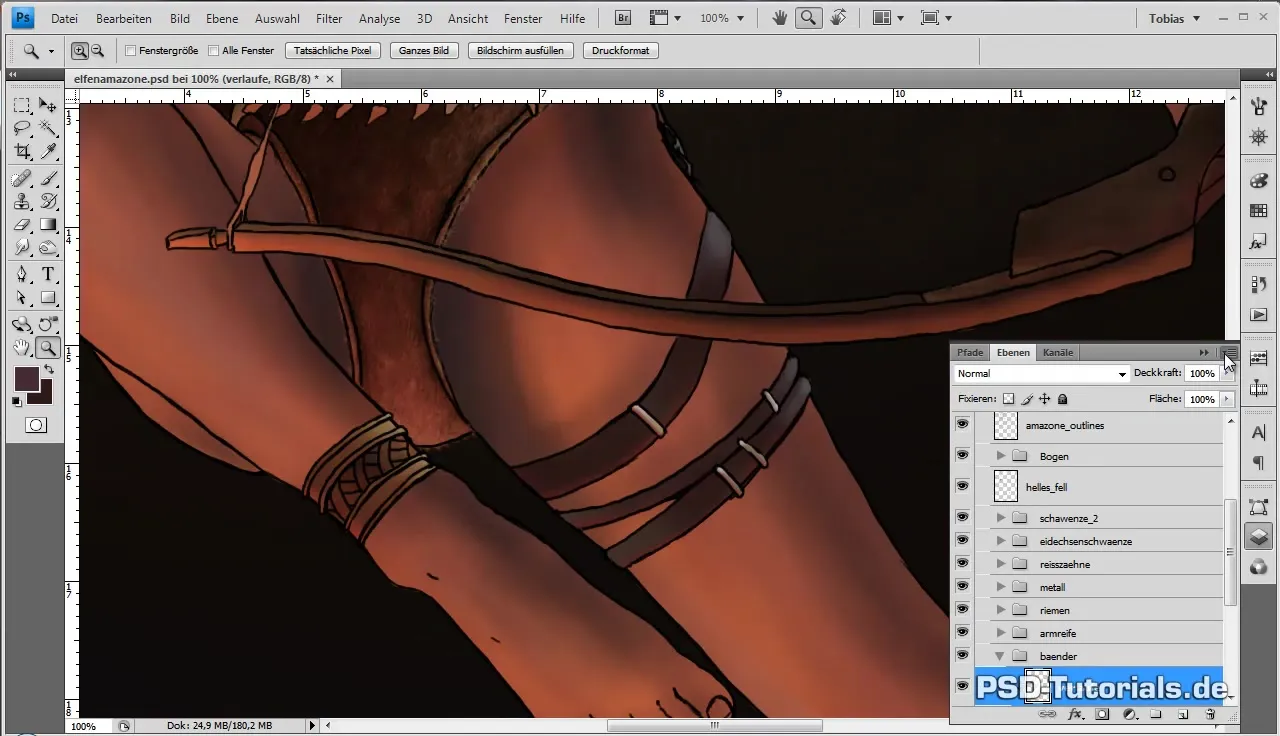Click zoom-out minus magnifier in options bar
The image size is (1280, 736).
click(98, 51)
